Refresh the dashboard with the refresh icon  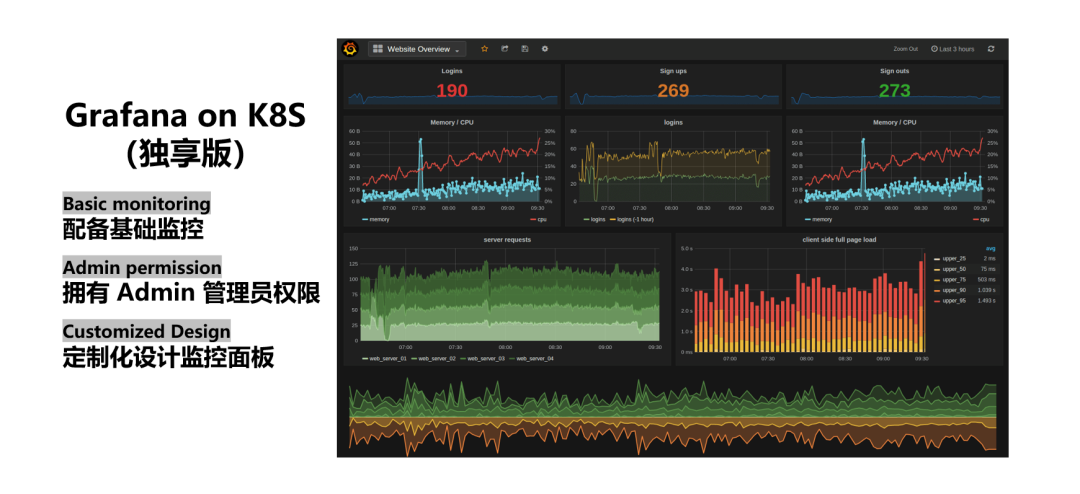991,49
